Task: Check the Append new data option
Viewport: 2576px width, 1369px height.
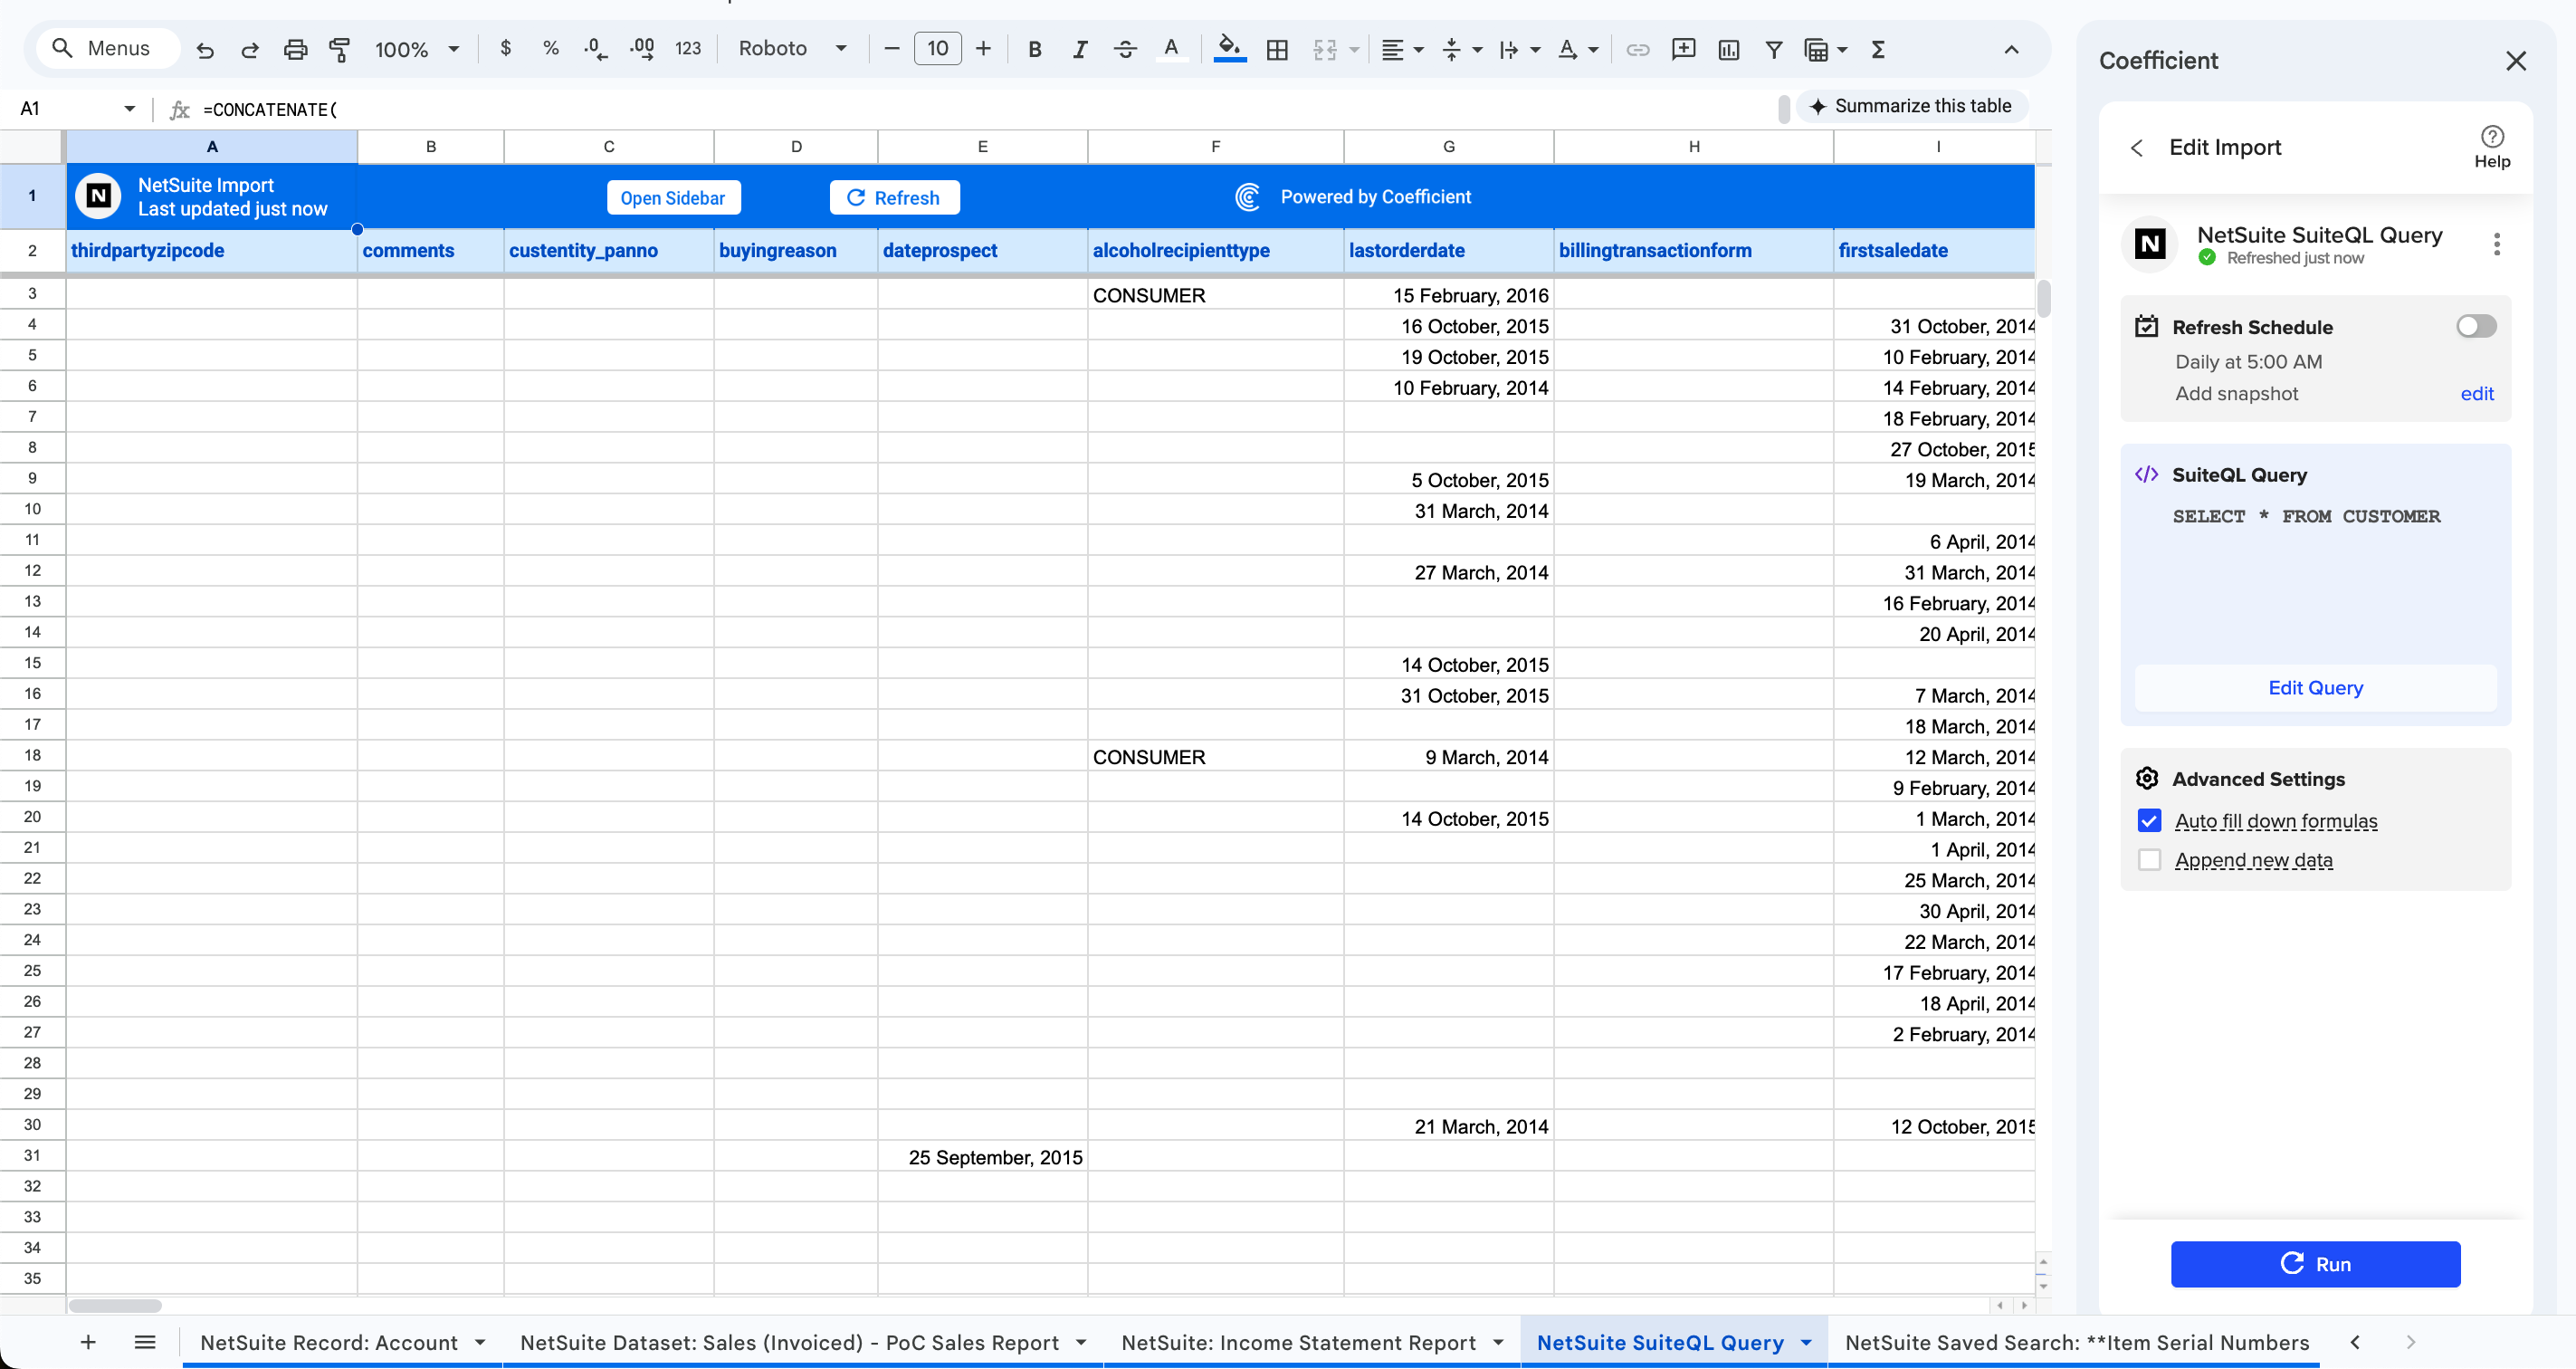Action: (2149, 859)
